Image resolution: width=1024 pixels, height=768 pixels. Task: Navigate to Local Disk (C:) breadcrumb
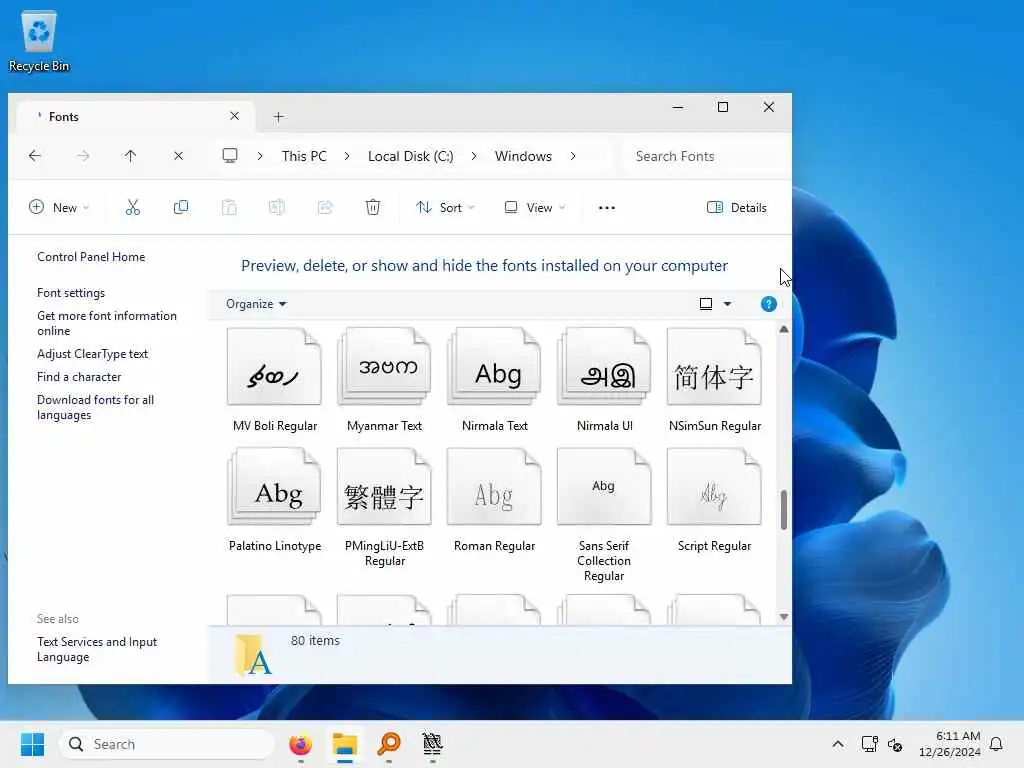tap(410, 156)
